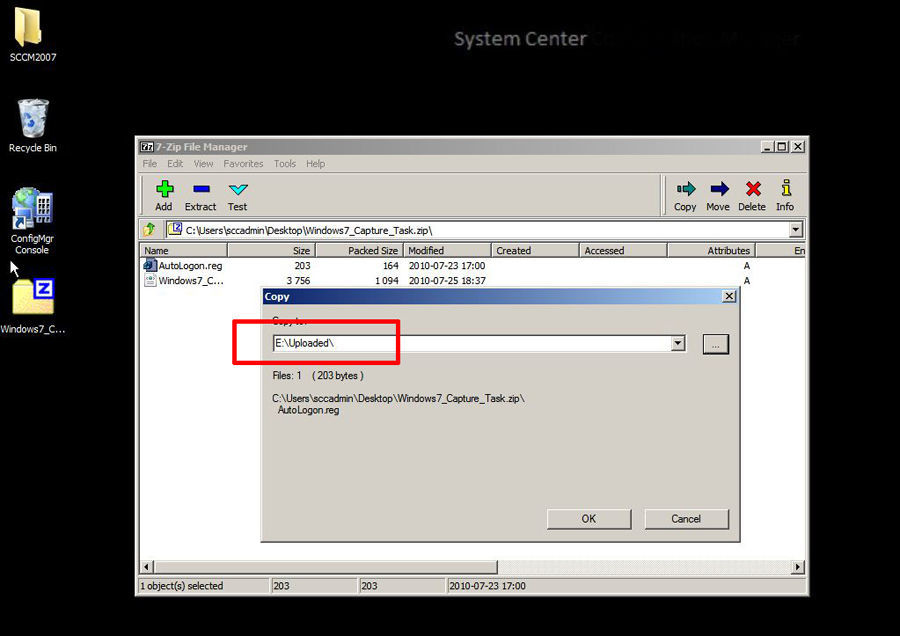Click the horizontal scrollbar thumb
This screenshot has width=900, height=636.
pos(325,567)
